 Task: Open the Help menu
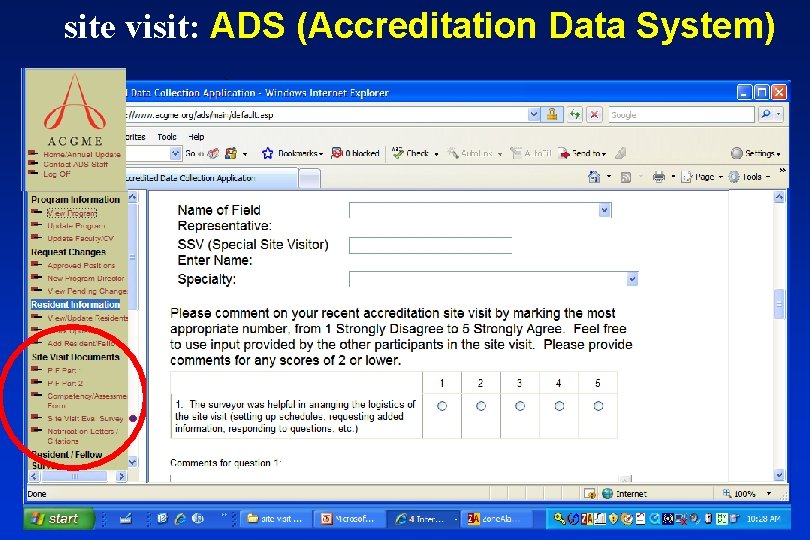[196, 137]
